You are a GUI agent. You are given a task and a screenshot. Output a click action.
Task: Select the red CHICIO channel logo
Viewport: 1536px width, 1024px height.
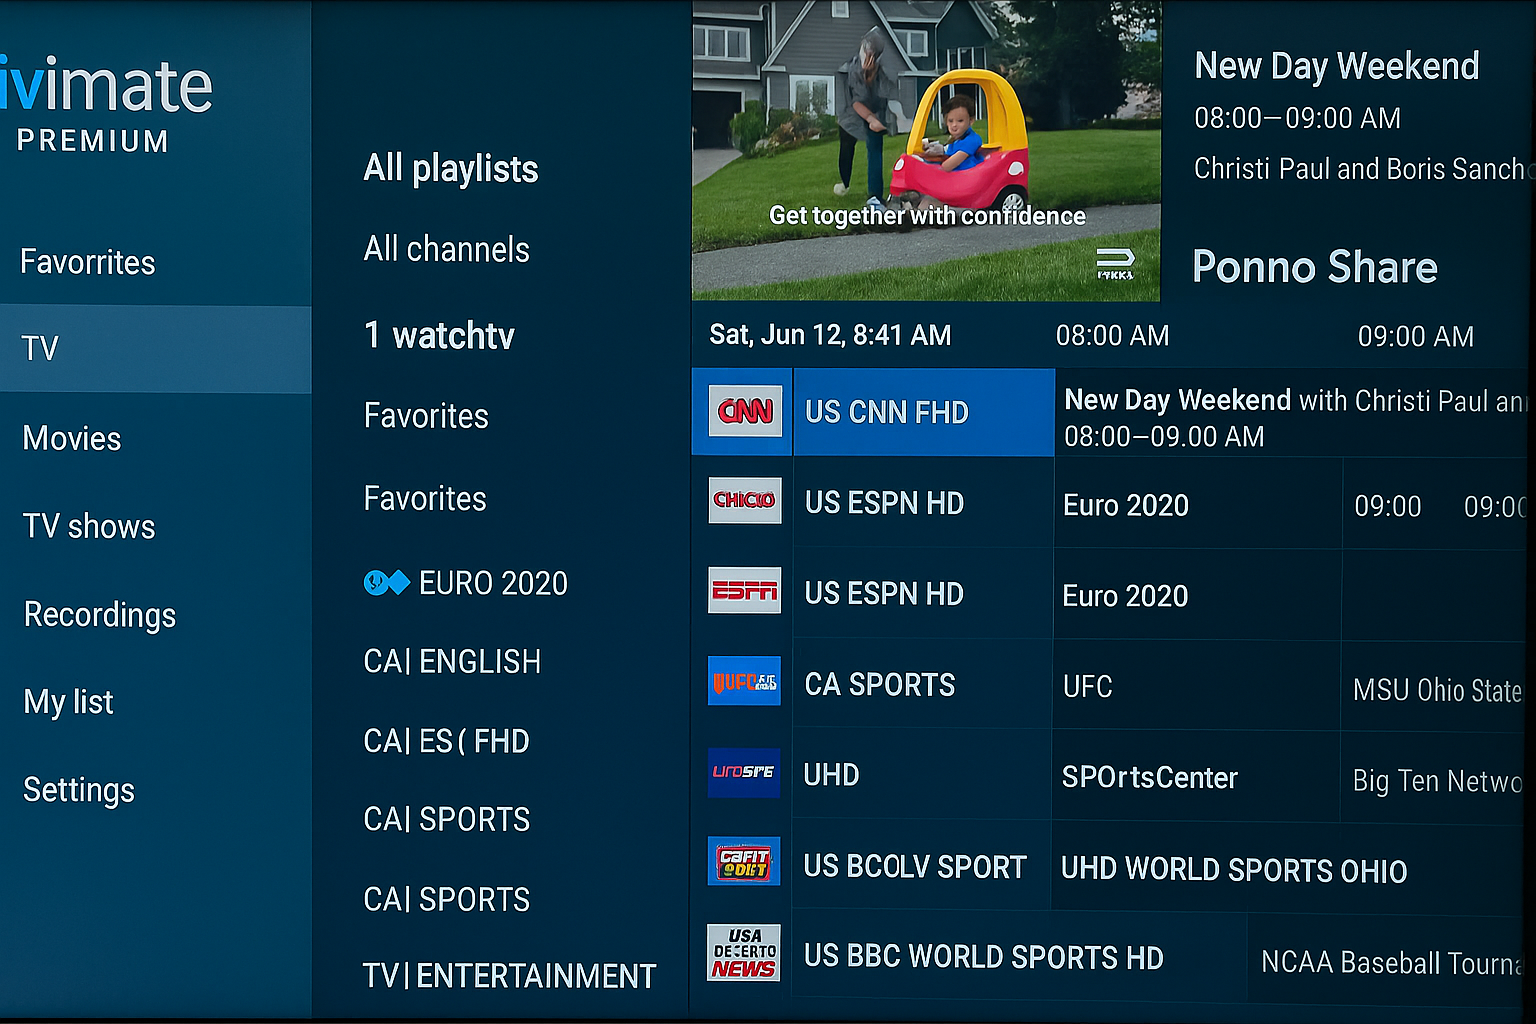(745, 499)
